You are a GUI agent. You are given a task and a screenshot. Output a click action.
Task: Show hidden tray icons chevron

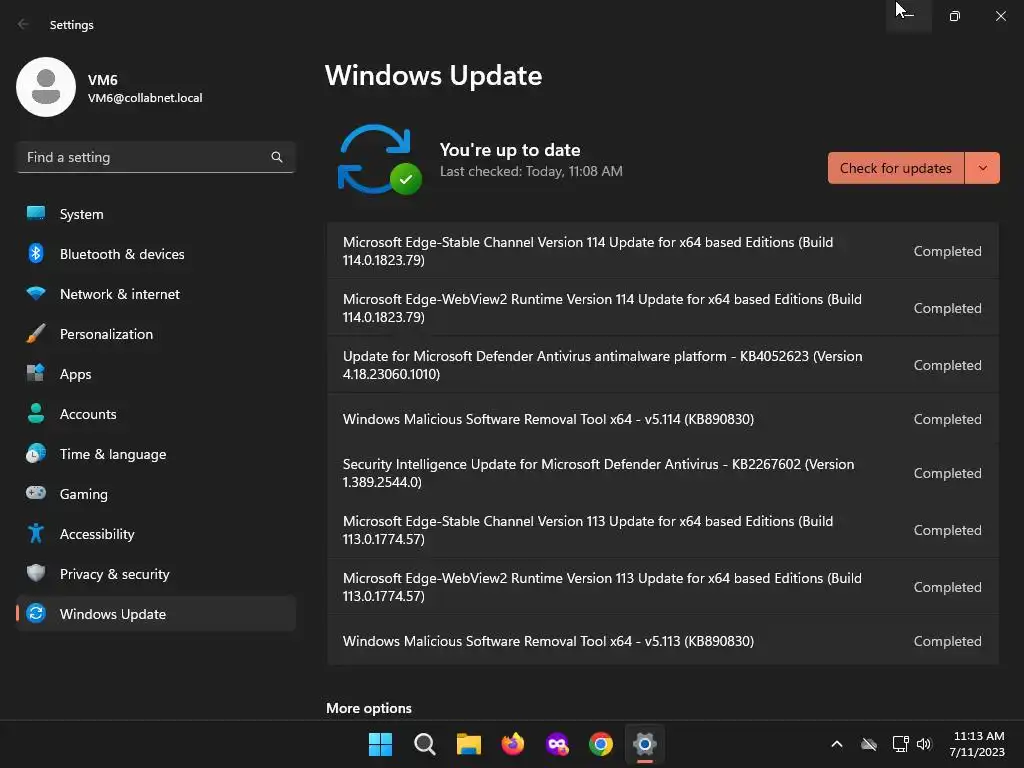coord(837,744)
